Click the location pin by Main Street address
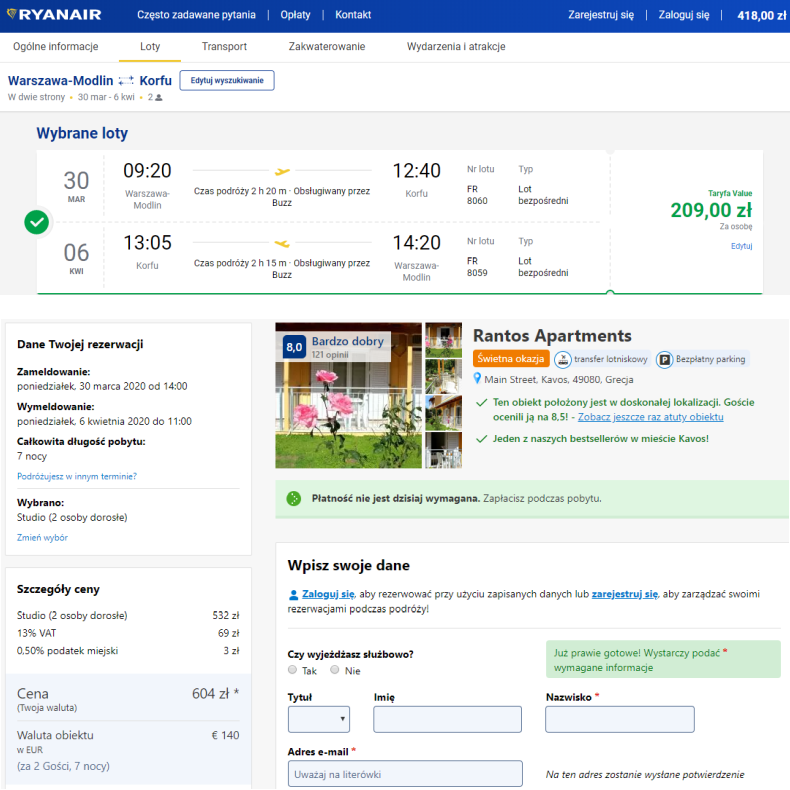 click(x=477, y=378)
